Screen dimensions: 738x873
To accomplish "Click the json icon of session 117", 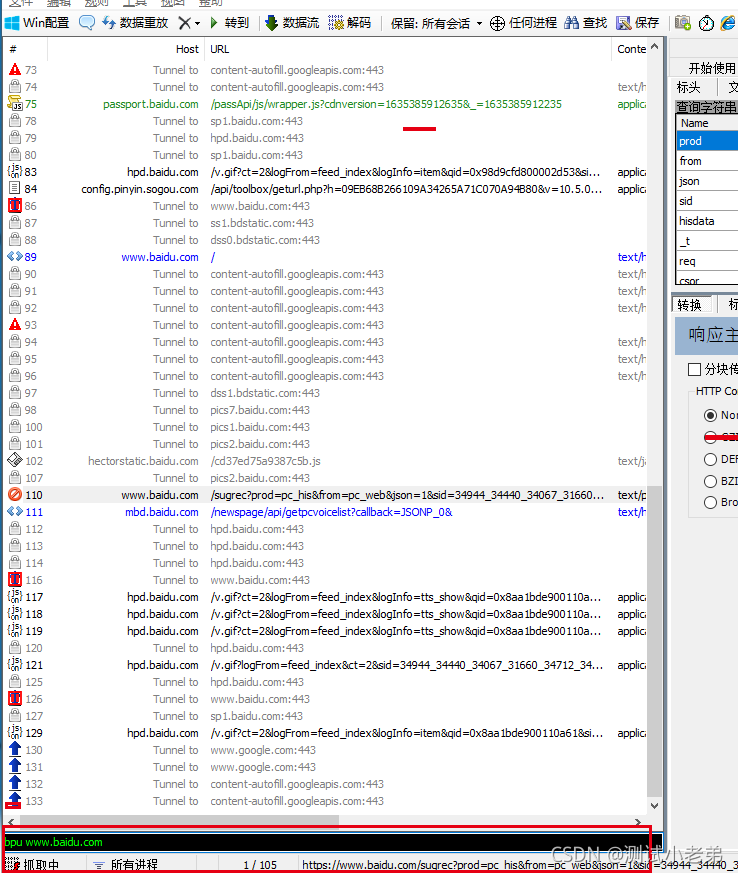I will point(14,596).
